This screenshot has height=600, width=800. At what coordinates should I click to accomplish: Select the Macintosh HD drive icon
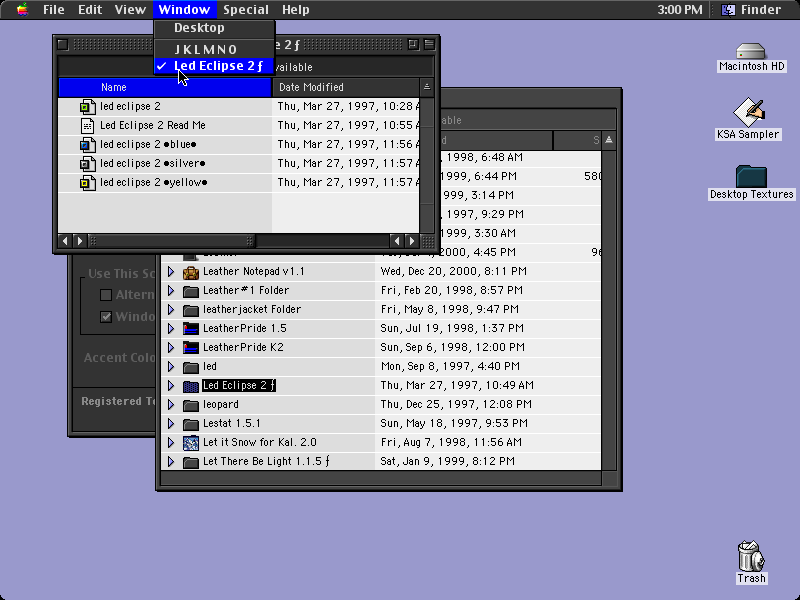751,52
